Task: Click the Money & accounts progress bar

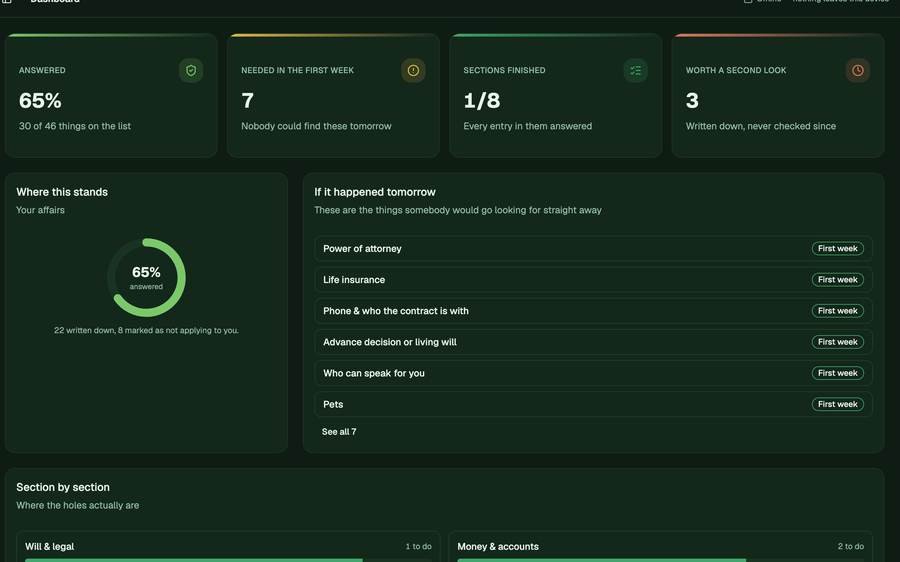Action: [x=661, y=560]
